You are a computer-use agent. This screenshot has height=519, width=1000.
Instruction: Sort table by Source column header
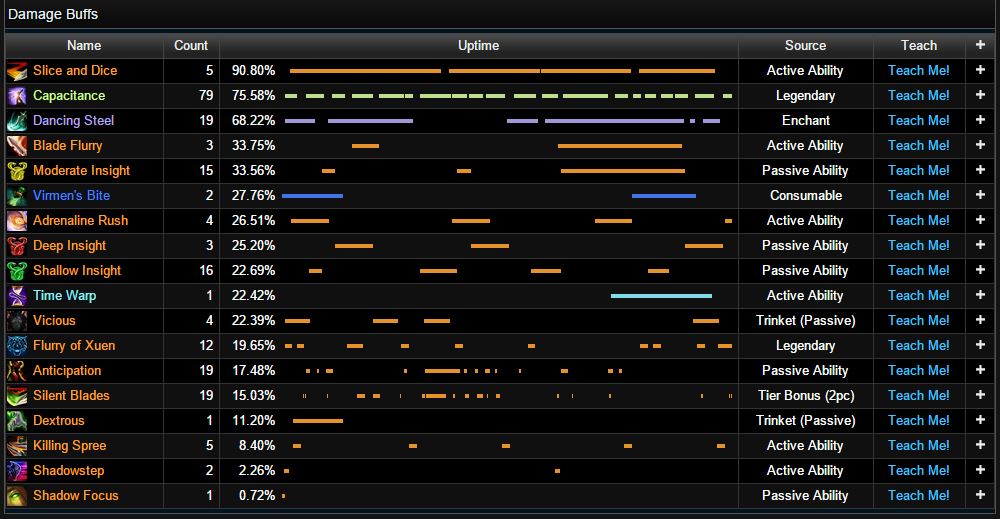[x=805, y=45]
